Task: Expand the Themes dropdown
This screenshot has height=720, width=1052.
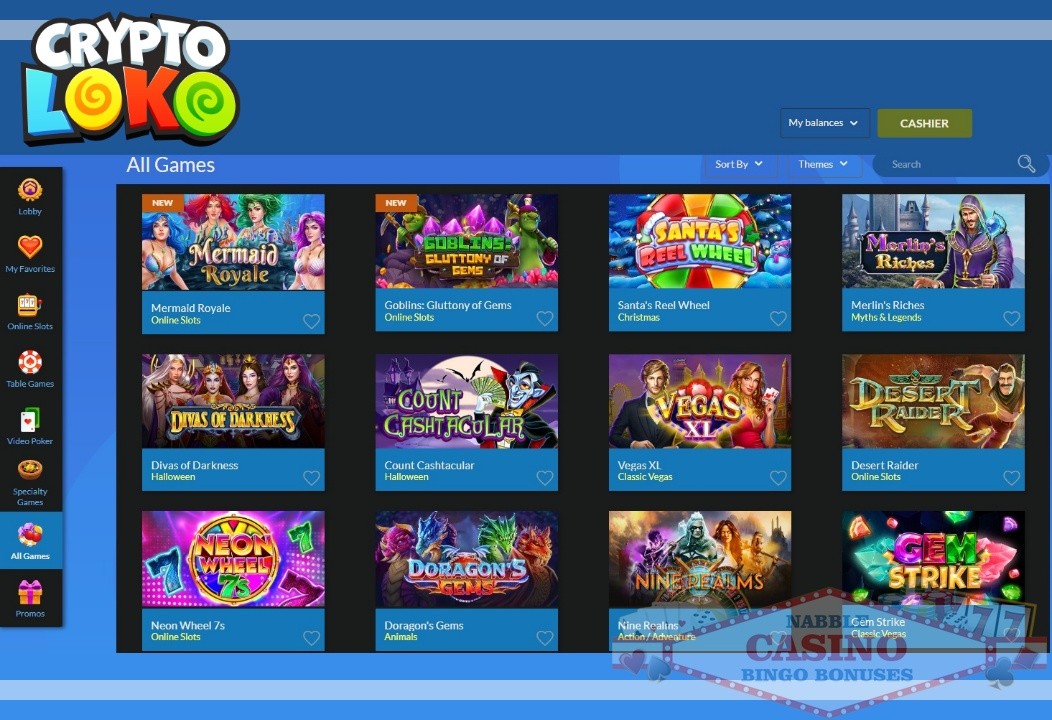Action: [x=823, y=163]
